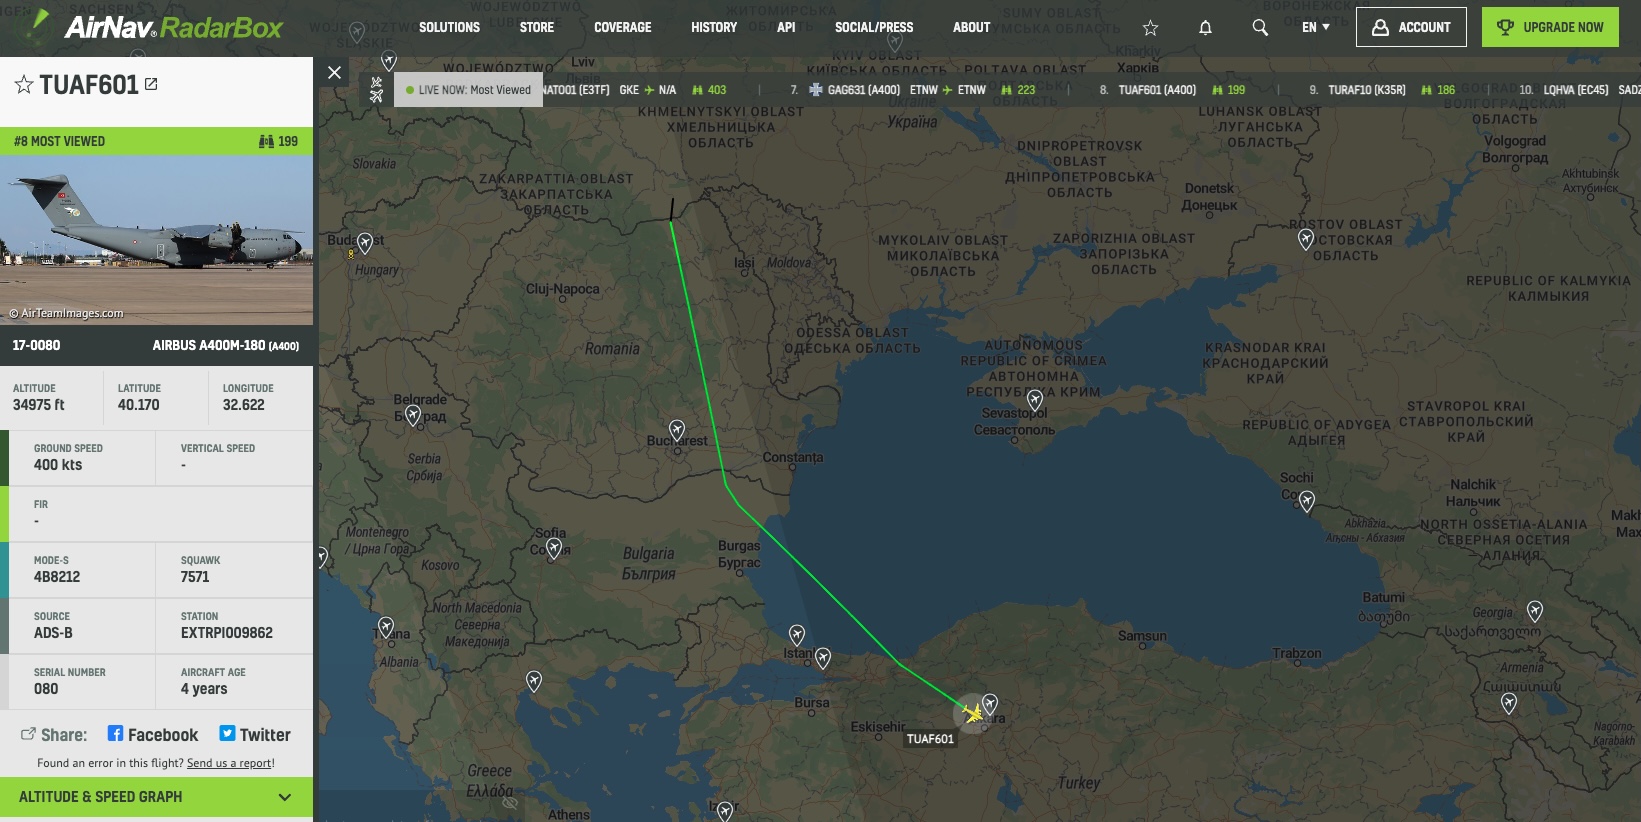
Task: Open favorites star in top navigation
Action: point(1150,28)
